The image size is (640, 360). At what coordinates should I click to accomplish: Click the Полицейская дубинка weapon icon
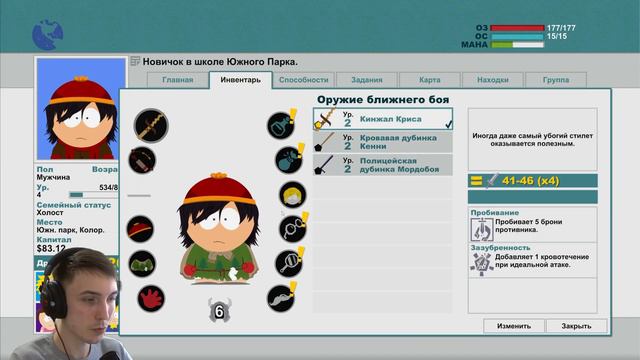point(325,165)
